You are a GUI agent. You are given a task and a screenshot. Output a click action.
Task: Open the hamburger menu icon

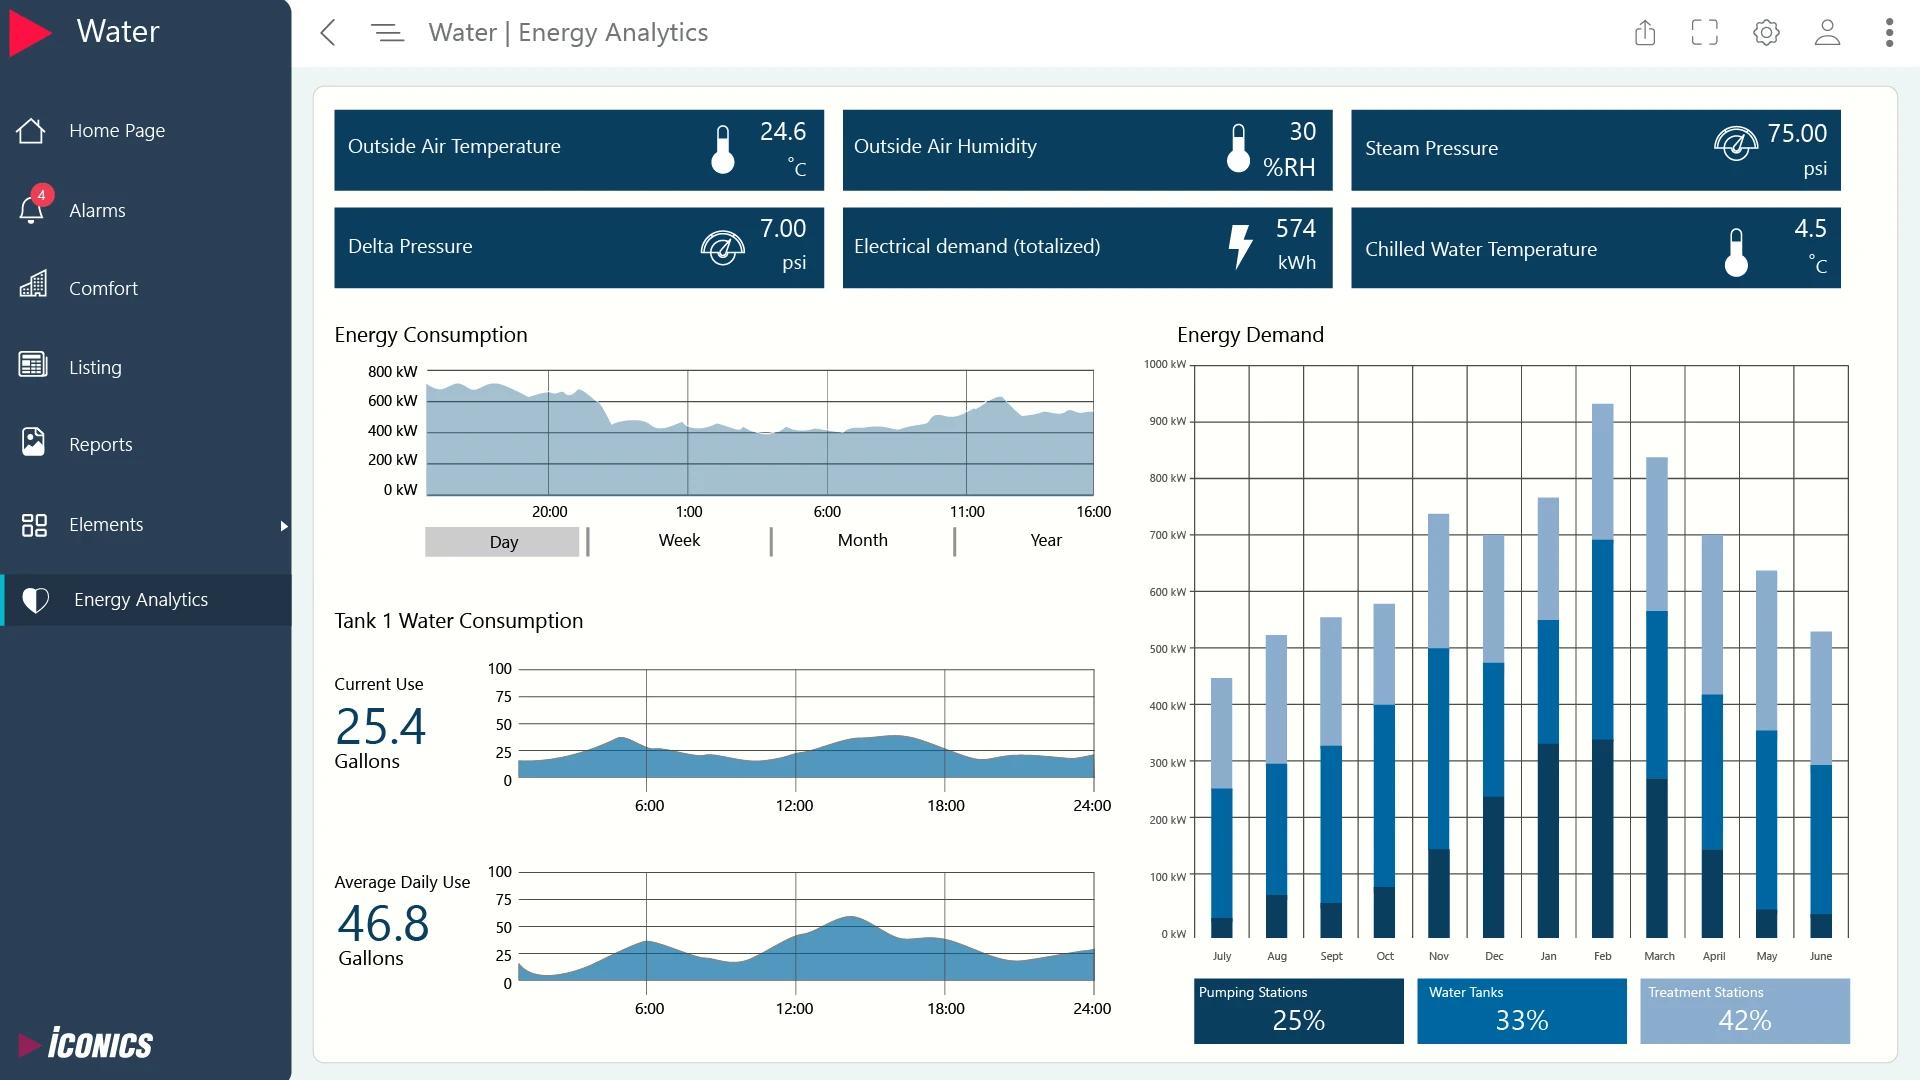click(387, 33)
